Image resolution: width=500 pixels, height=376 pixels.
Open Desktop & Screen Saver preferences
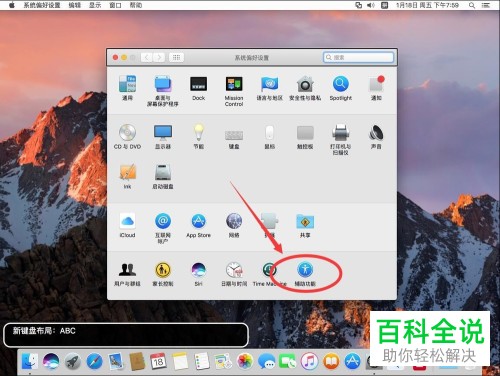click(x=163, y=90)
